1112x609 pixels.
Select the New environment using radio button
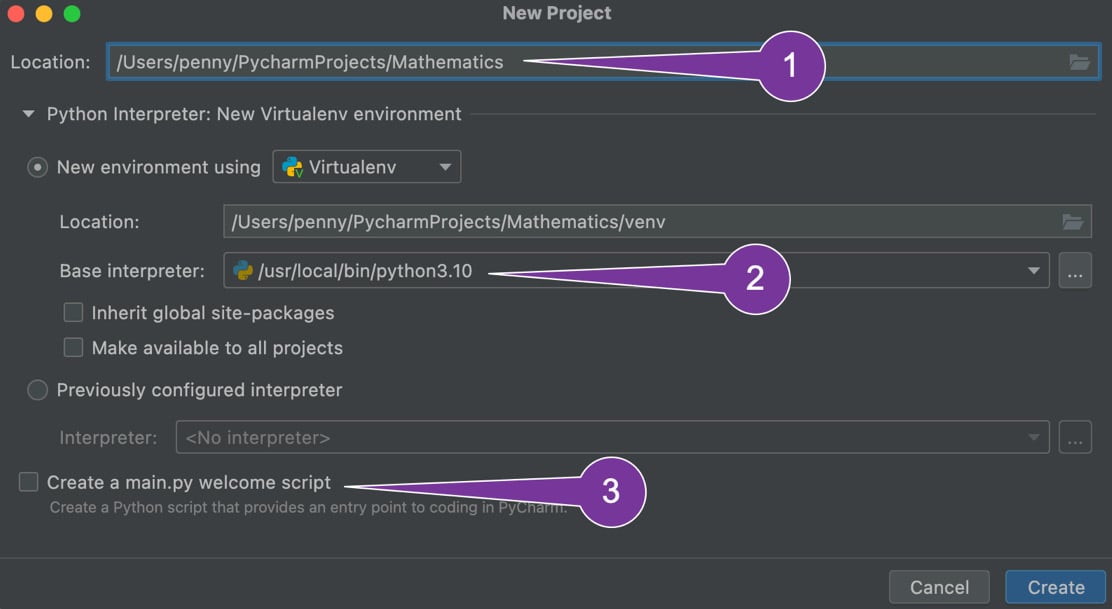click(37, 167)
